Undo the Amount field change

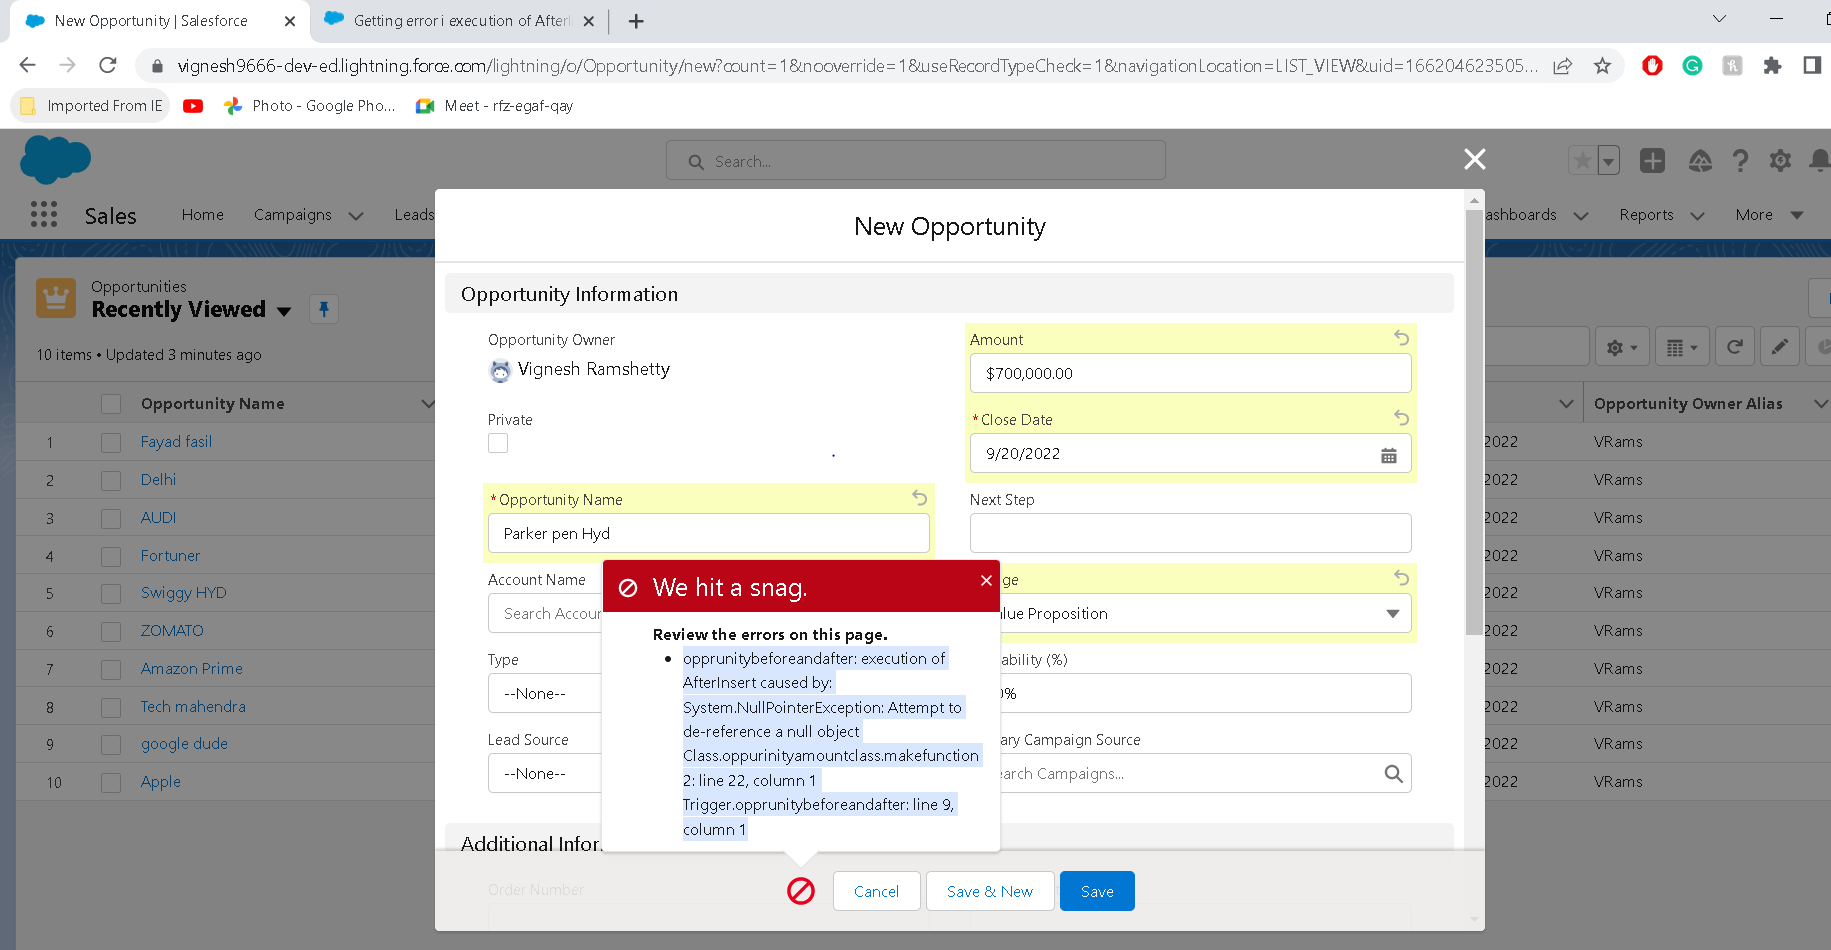point(1401,338)
